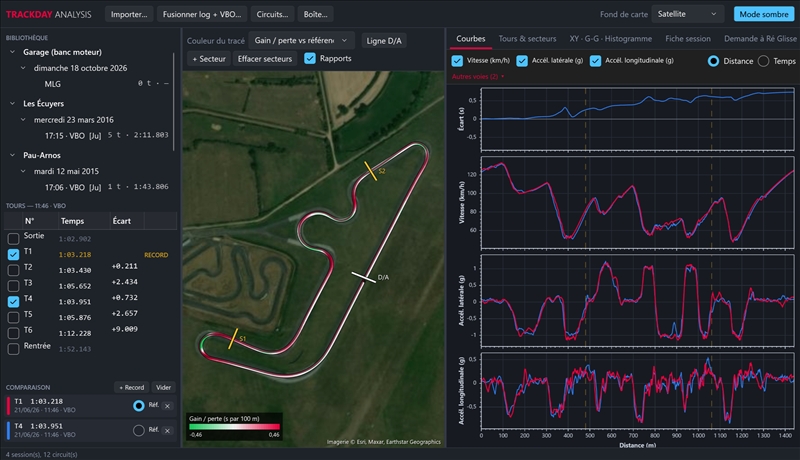Switch to Tours & secteurs tab
The width and height of the screenshot is (800, 460).
pyautogui.click(x=527, y=39)
